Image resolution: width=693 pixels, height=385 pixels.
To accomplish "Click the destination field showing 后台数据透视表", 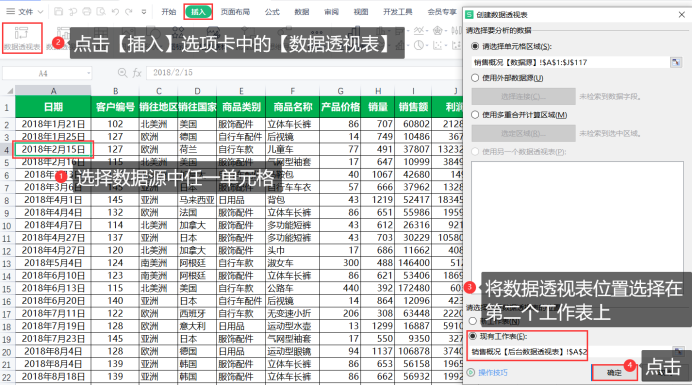I will click(570, 352).
